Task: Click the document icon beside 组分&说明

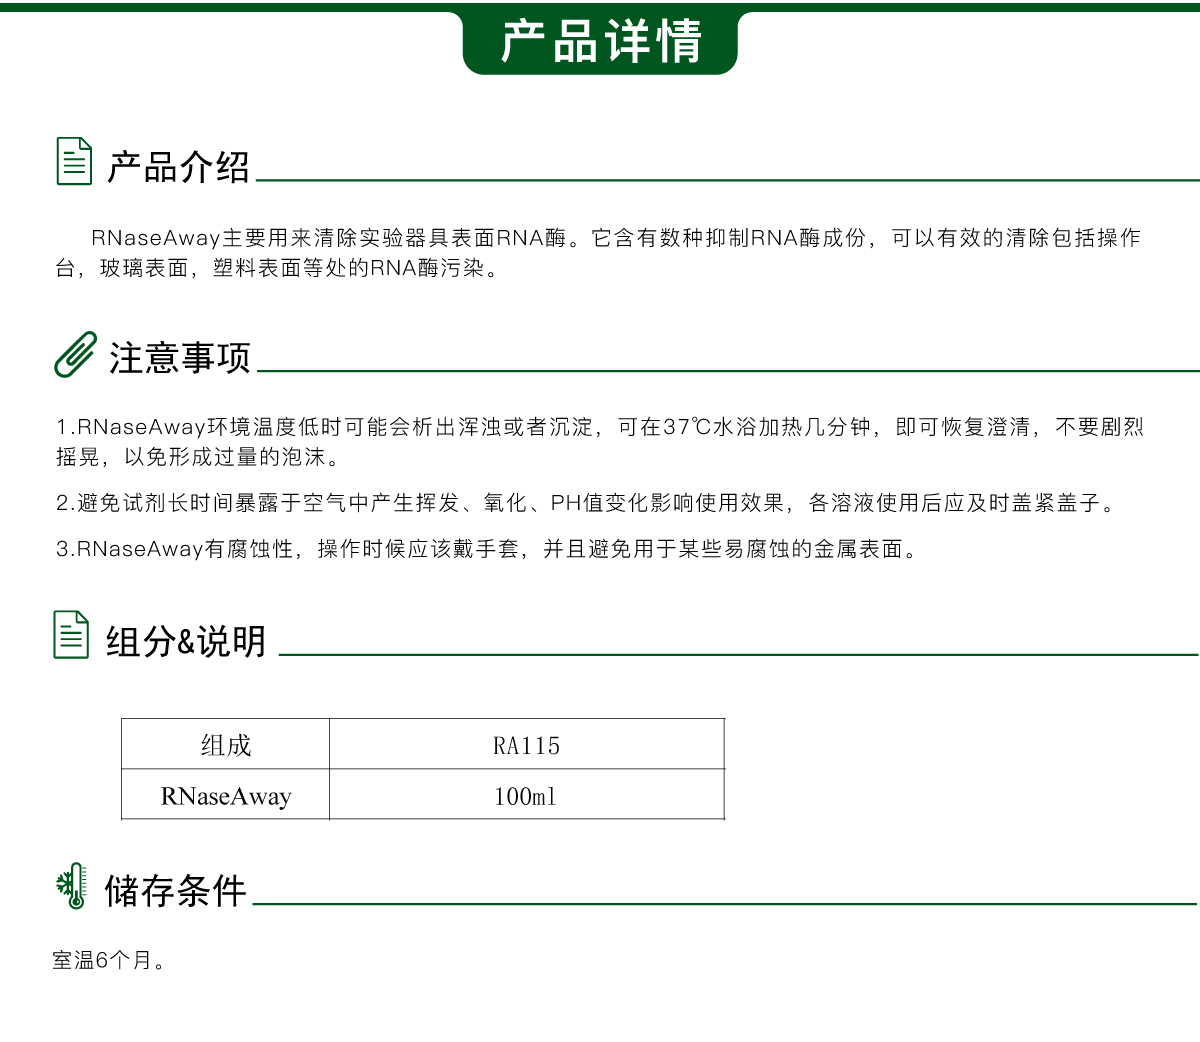Action: click(x=71, y=635)
